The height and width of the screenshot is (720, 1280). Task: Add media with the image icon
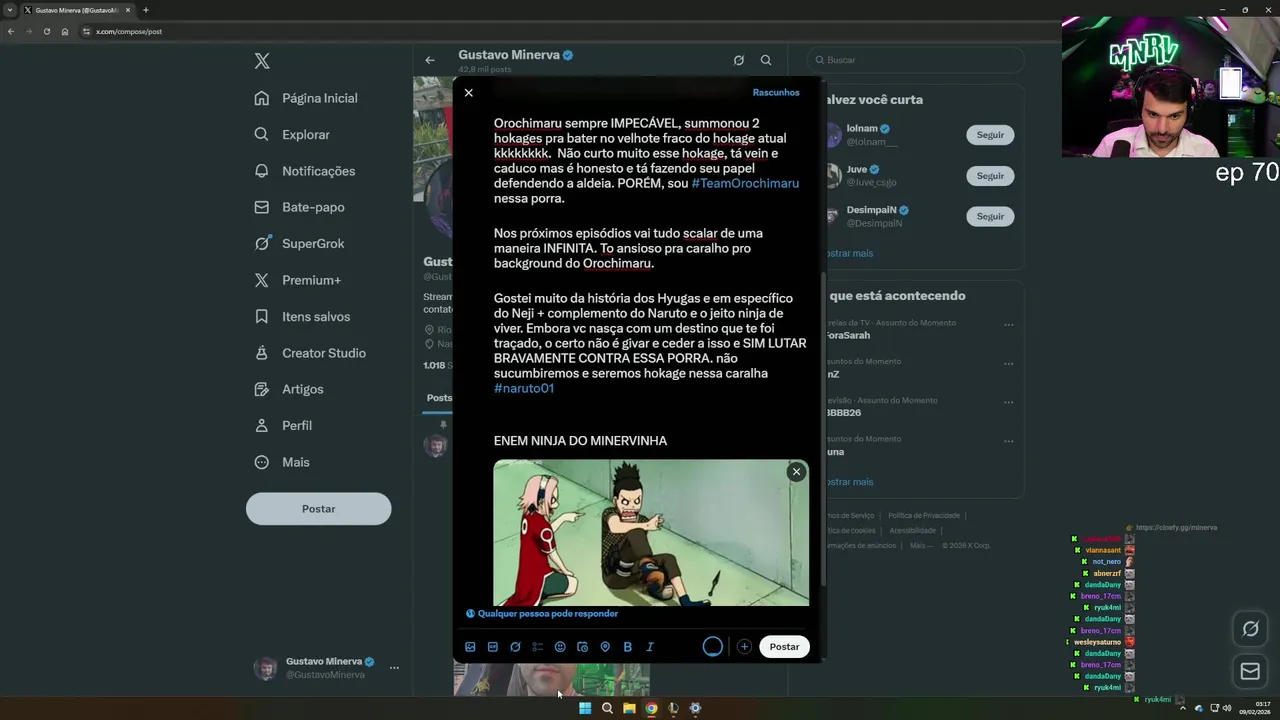(470, 647)
